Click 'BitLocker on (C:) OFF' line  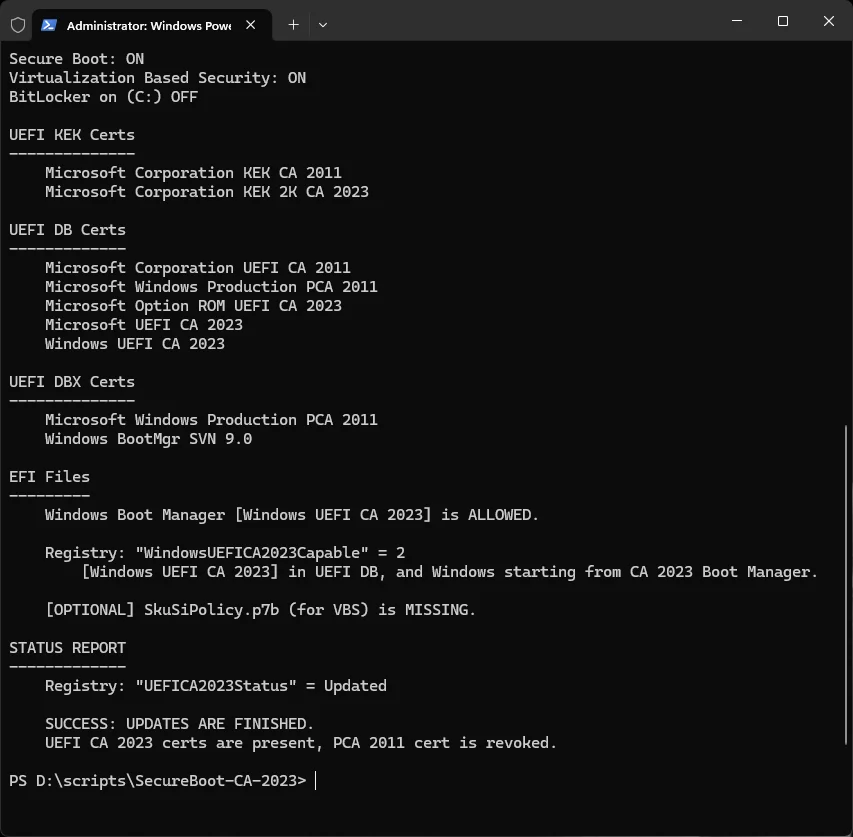(x=103, y=97)
